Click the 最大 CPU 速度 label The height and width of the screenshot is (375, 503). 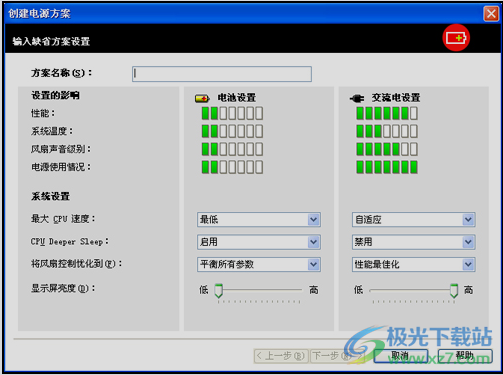pyautogui.click(x=63, y=219)
